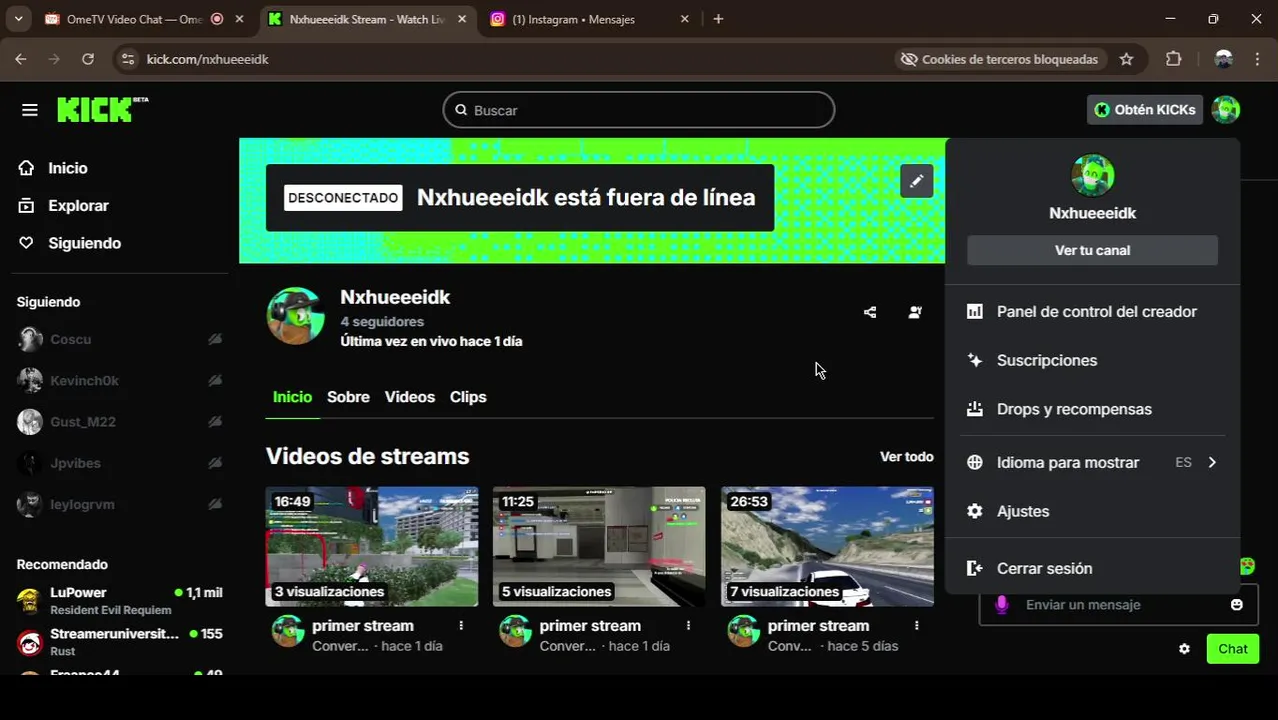Click the address bar URL kick.com/nxhueeeidk
This screenshot has height=720, width=1278.
pyautogui.click(x=208, y=59)
